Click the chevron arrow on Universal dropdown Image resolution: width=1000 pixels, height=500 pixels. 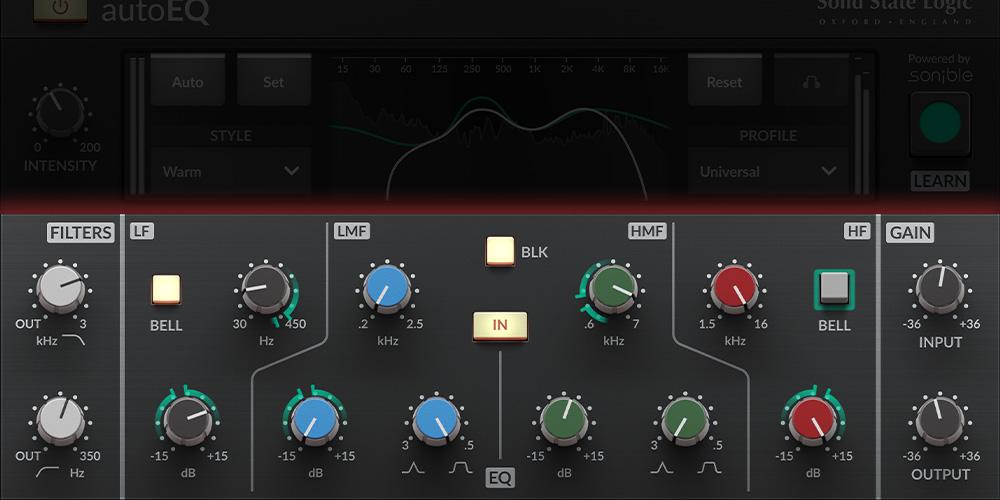click(x=828, y=172)
